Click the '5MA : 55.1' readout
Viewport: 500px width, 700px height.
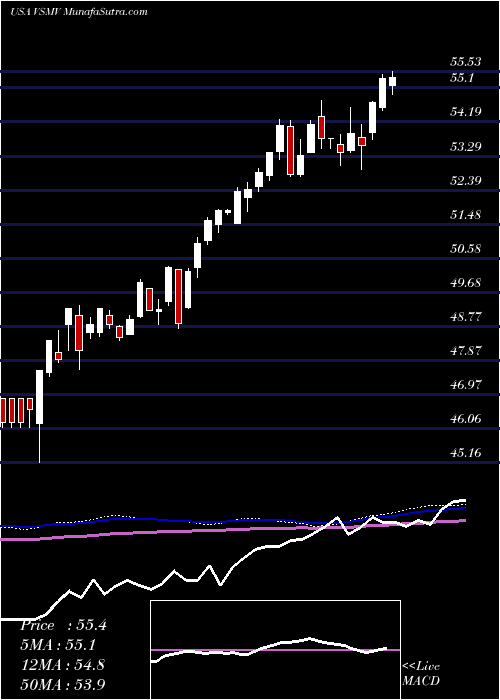click(x=58, y=645)
